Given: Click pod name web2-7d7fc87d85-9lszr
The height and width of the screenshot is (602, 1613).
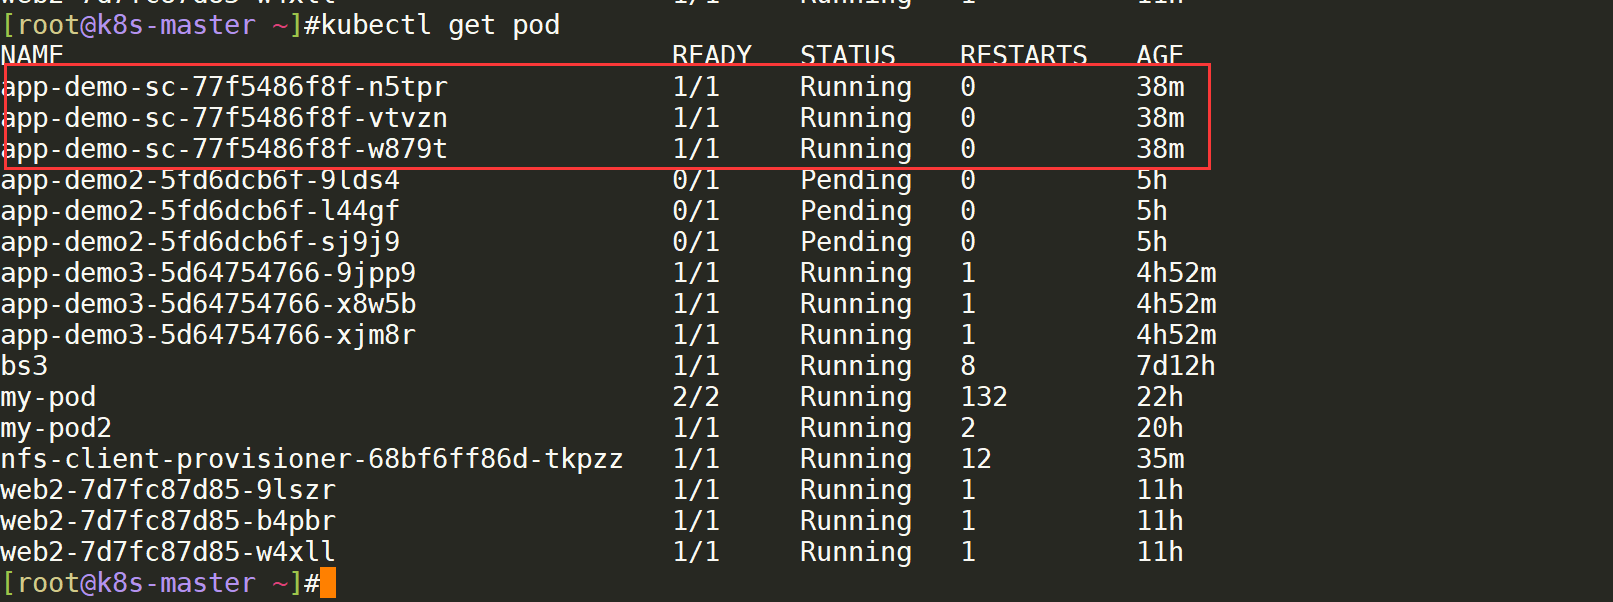Looking at the screenshot, I should (168, 490).
